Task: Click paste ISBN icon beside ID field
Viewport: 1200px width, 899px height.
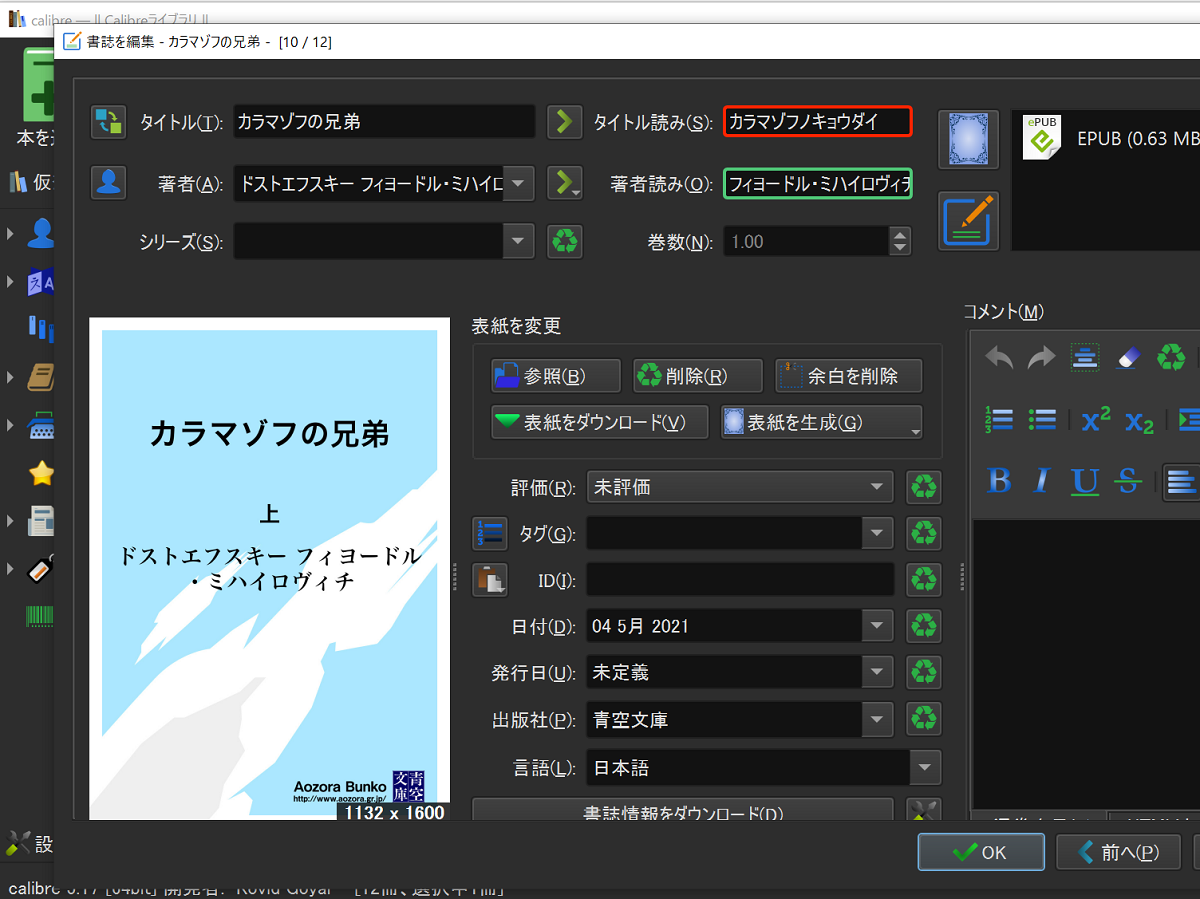Action: pyautogui.click(x=490, y=580)
